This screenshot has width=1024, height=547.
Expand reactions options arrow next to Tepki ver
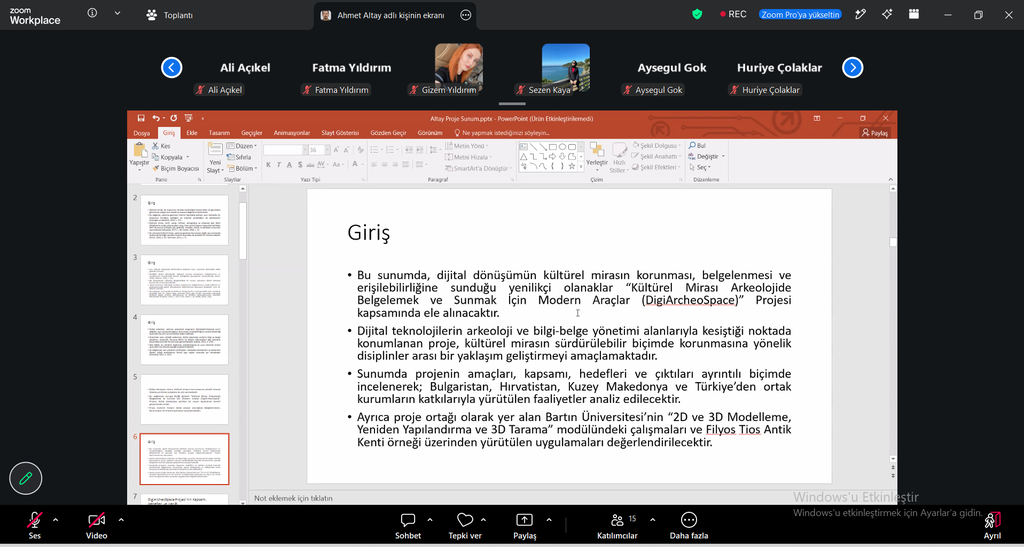pyautogui.click(x=483, y=520)
